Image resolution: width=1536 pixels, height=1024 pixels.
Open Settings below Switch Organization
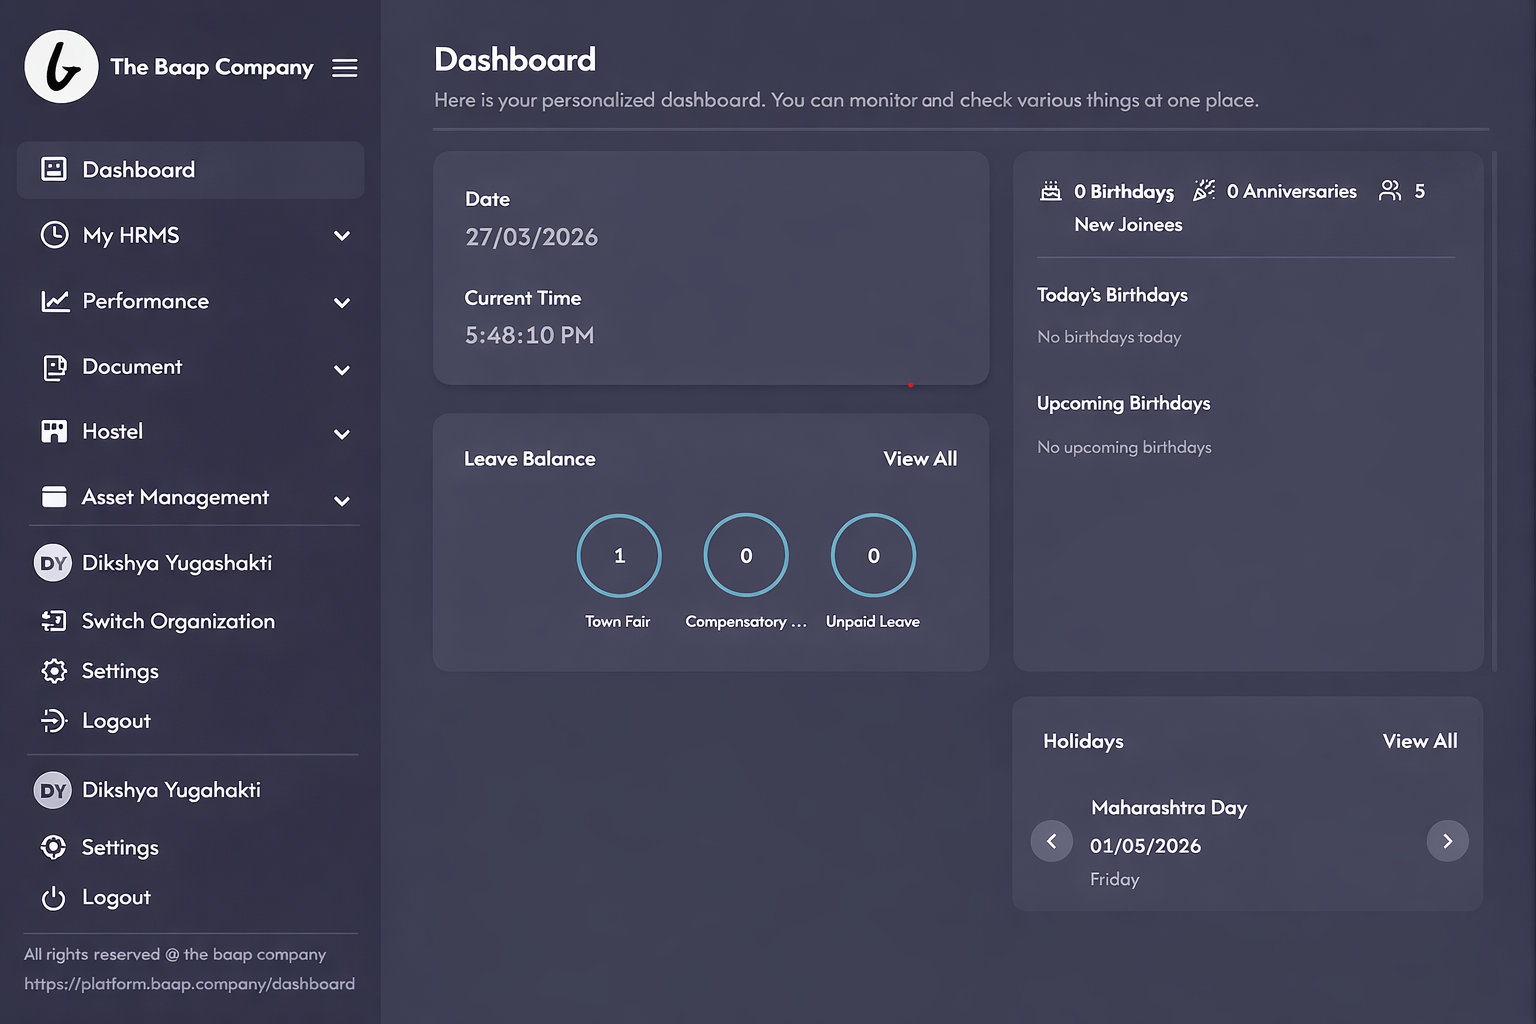point(120,671)
